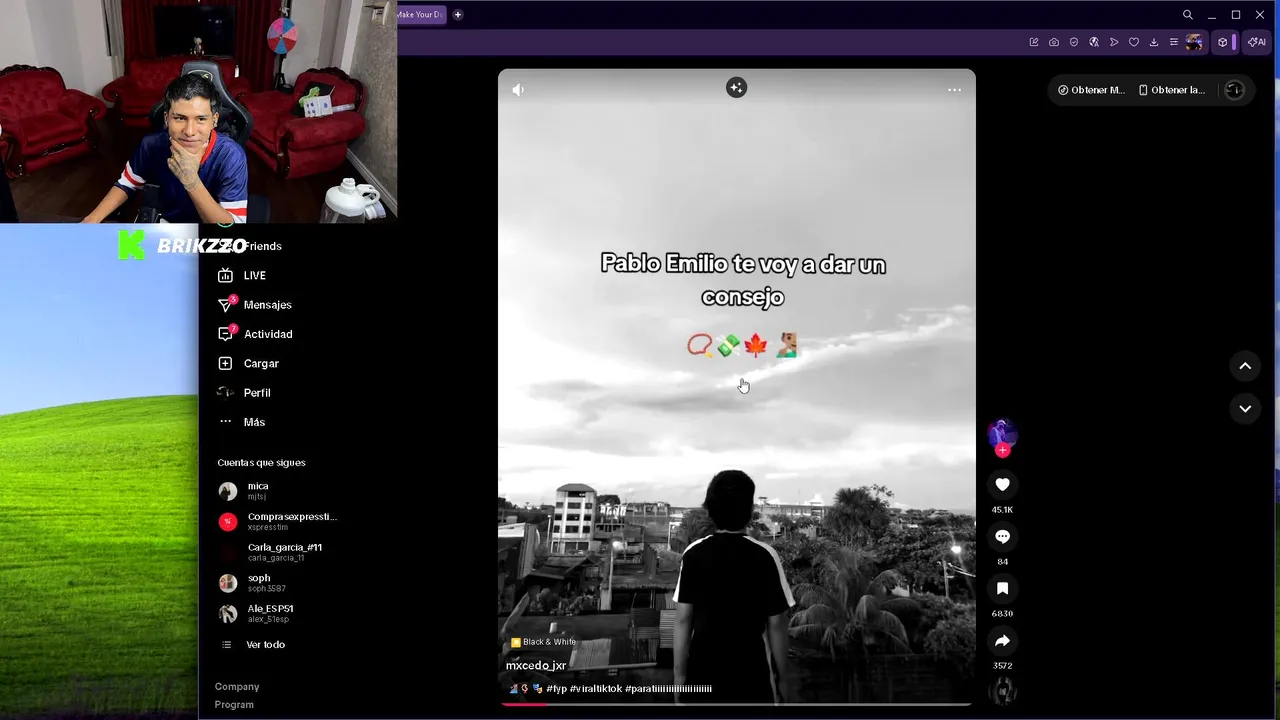This screenshot has height=720, width=1280.
Task: Seek using the red video progress bar
Action: (736, 704)
